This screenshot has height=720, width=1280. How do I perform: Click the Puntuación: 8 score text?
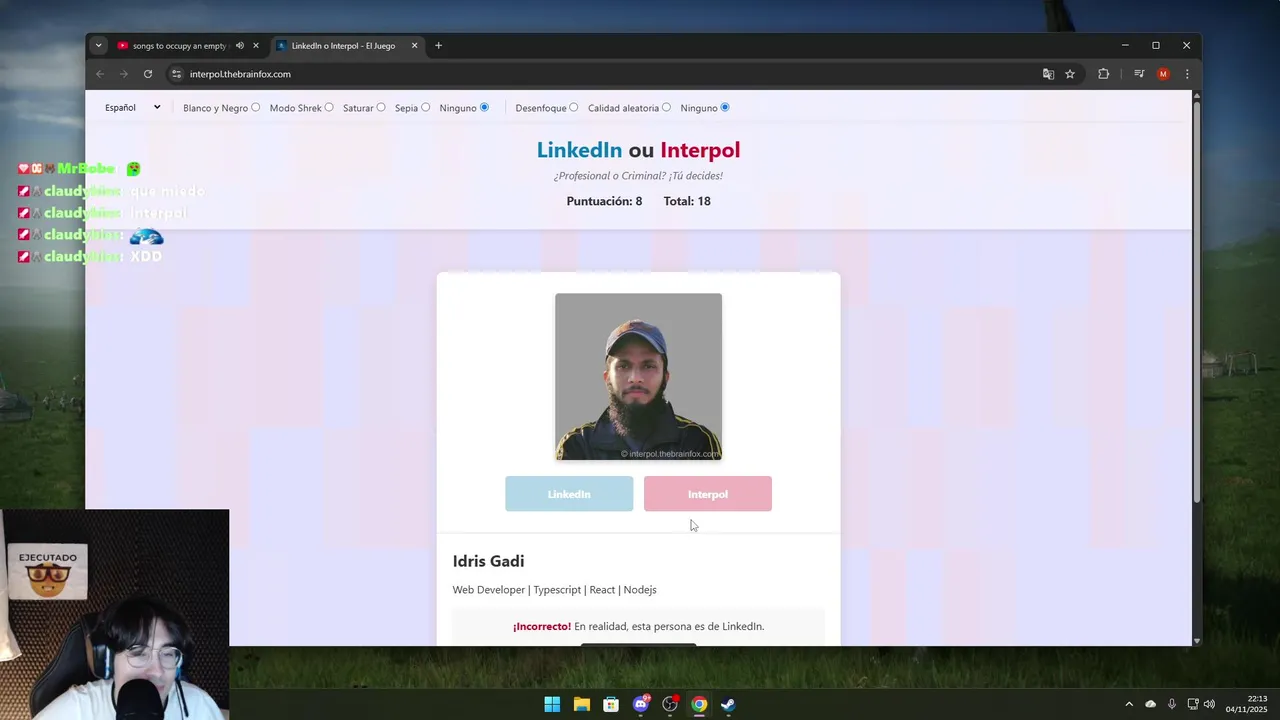coord(604,201)
